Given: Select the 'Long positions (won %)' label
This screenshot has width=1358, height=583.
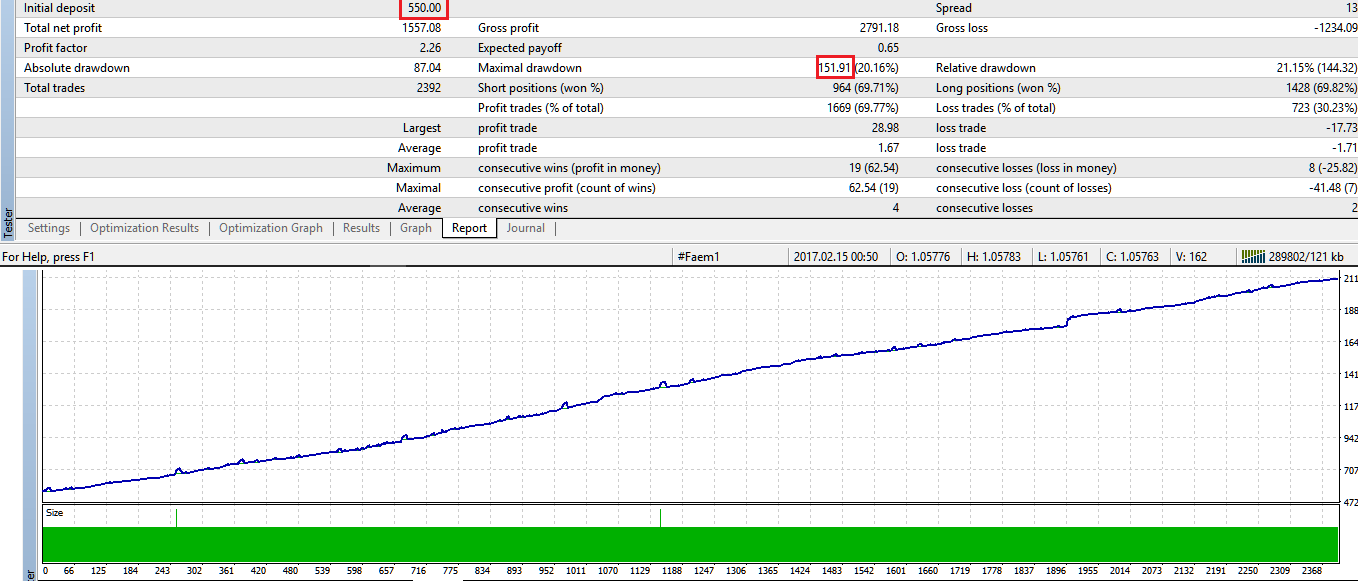Looking at the screenshot, I should click(x=997, y=88).
